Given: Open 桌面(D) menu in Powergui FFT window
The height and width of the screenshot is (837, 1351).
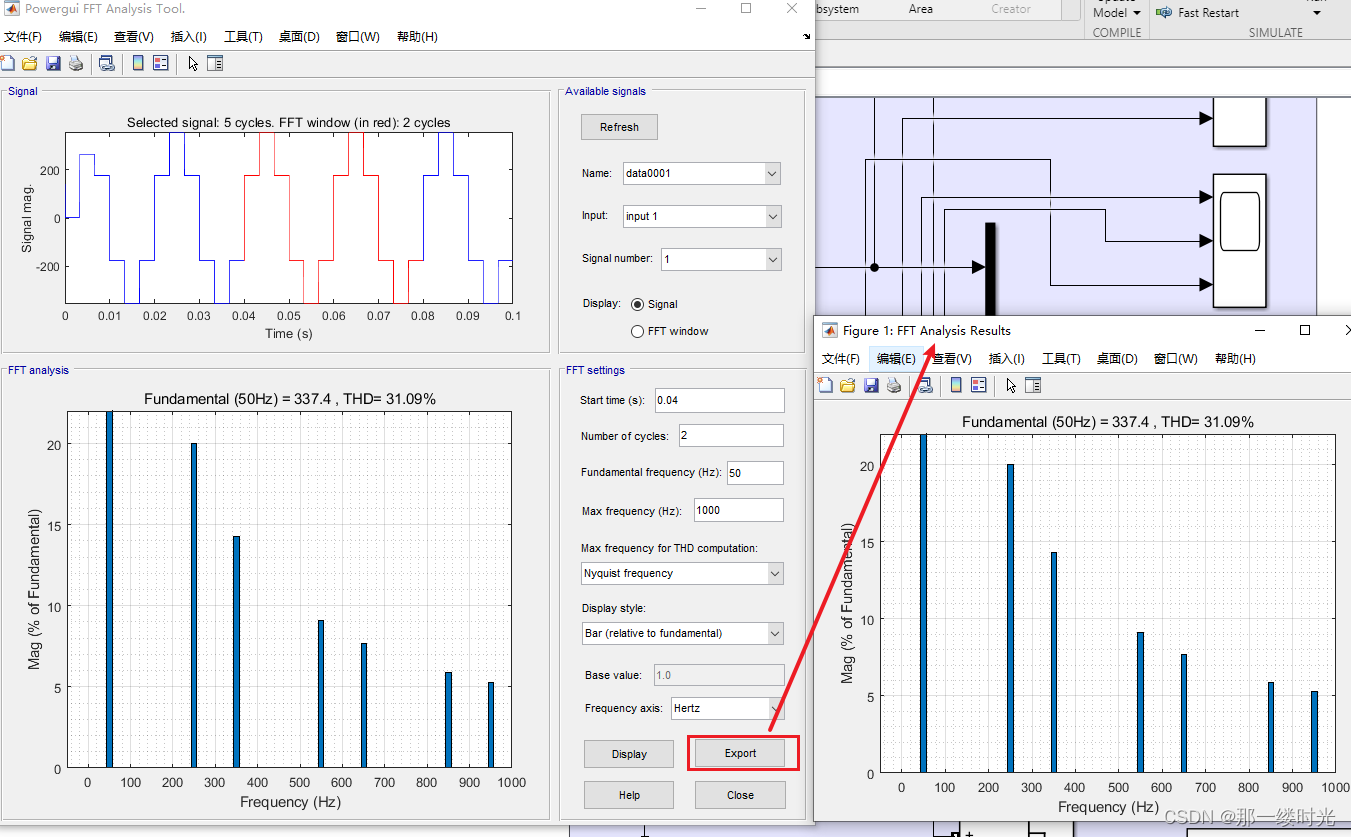Looking at the screenshot, I should (299, 37).
